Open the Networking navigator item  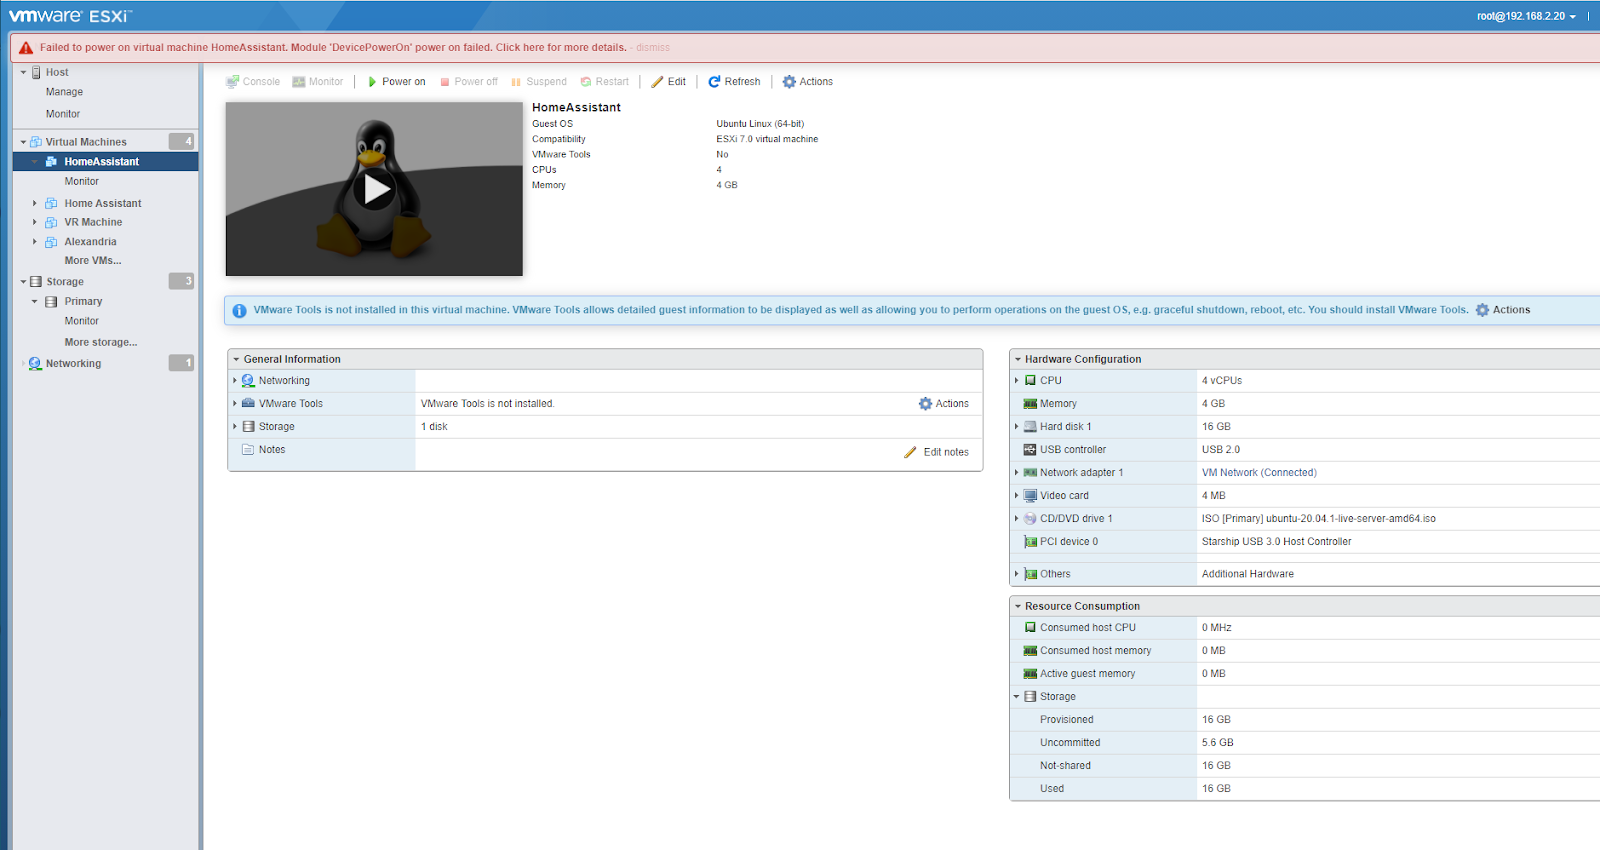[x=73, y=364]
